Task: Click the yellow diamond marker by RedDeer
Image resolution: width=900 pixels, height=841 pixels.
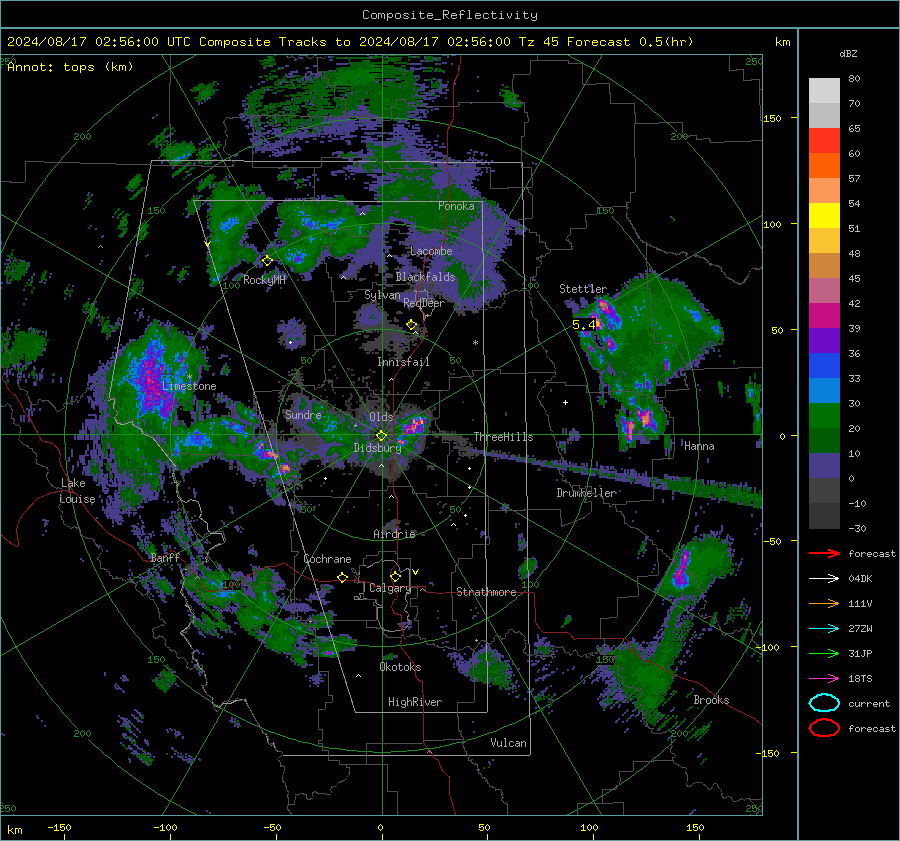Action: (411, 325)
